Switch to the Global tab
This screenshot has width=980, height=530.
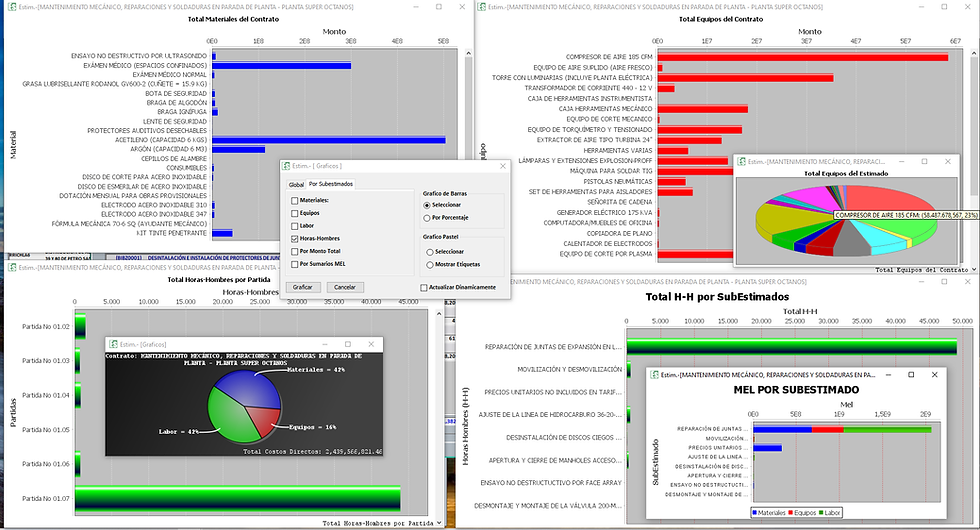pos(296,184)
